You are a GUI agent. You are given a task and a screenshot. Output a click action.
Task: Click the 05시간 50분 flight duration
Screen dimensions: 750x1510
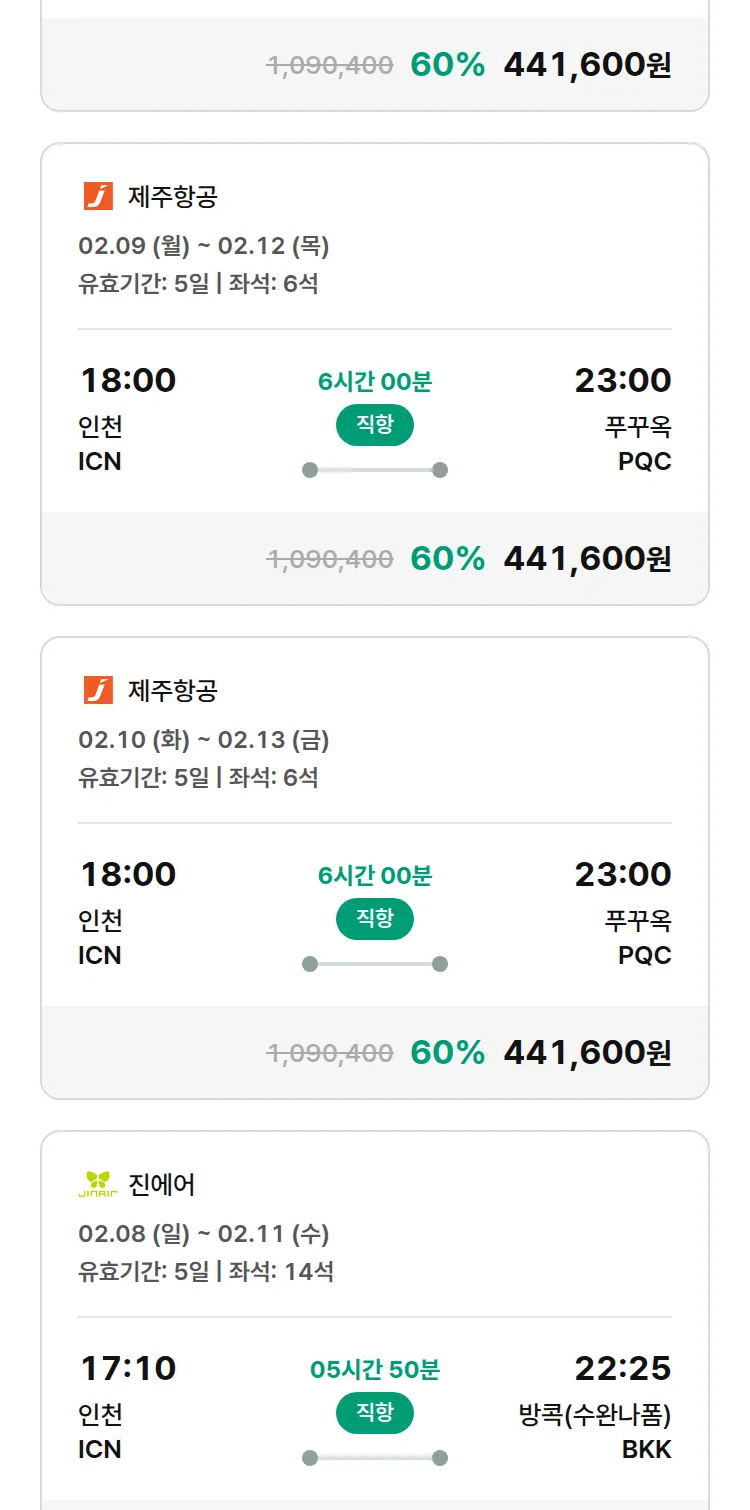pyautogui.click(x=375, y=1370)
